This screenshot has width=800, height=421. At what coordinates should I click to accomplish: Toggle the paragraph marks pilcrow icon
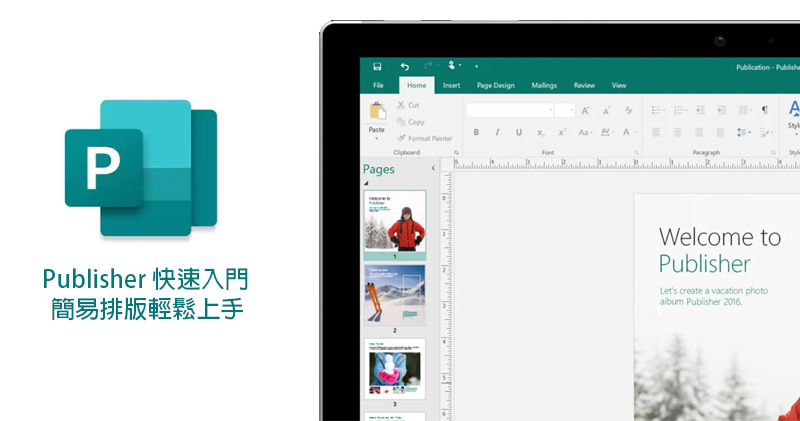765,110
